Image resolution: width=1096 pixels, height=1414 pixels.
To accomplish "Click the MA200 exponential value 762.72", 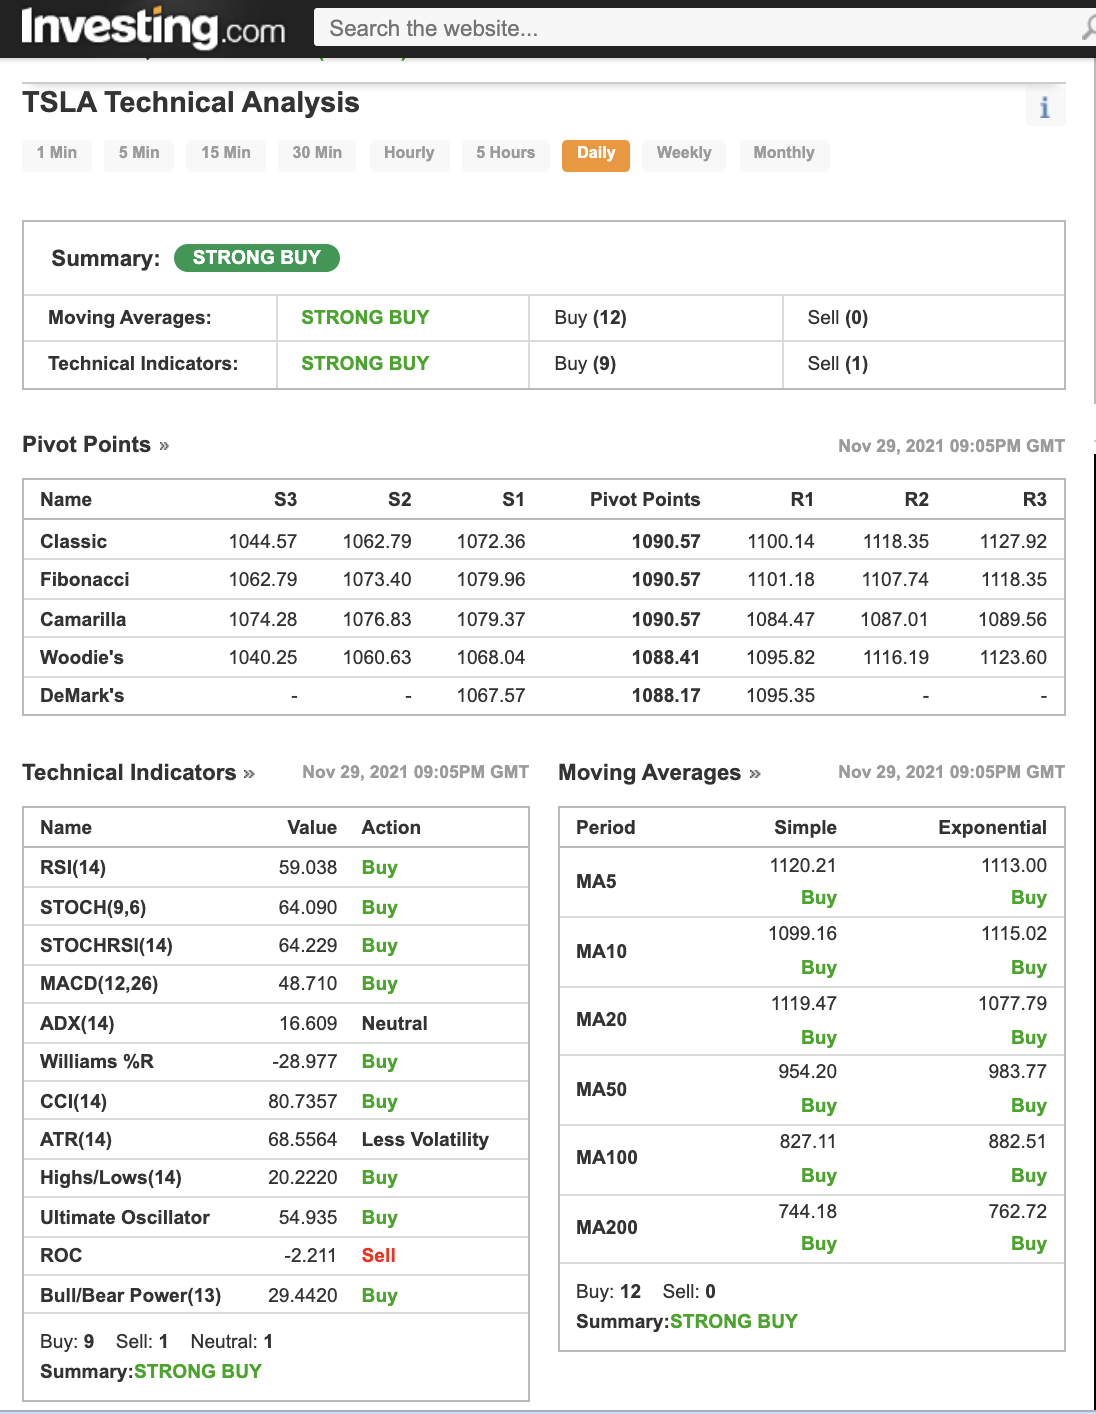I will click(1018, 1212).
